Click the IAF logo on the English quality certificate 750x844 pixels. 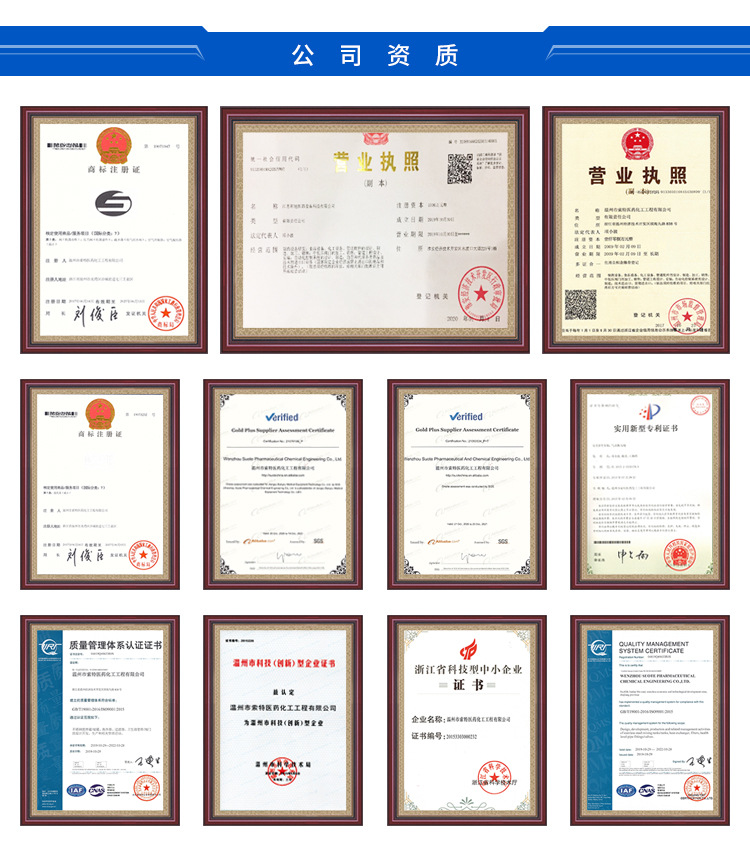click(626, 790)
